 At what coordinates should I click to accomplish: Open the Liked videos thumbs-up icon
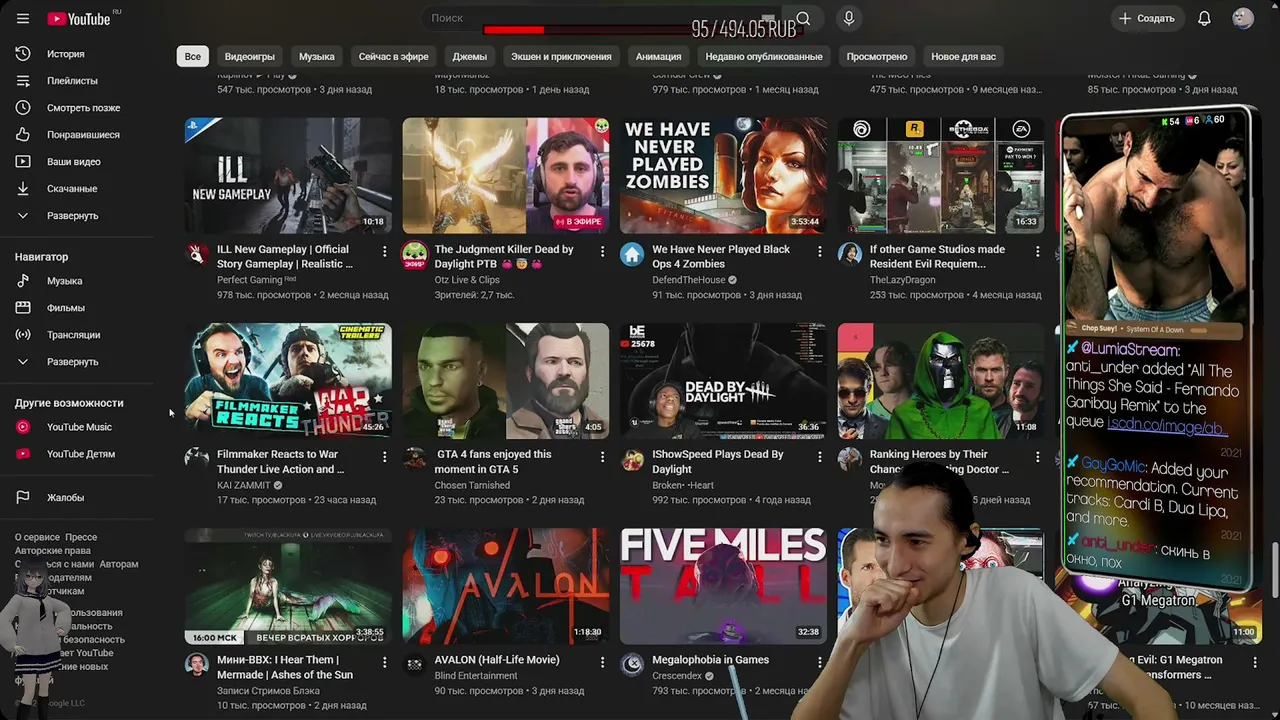(x=23, y=135)
